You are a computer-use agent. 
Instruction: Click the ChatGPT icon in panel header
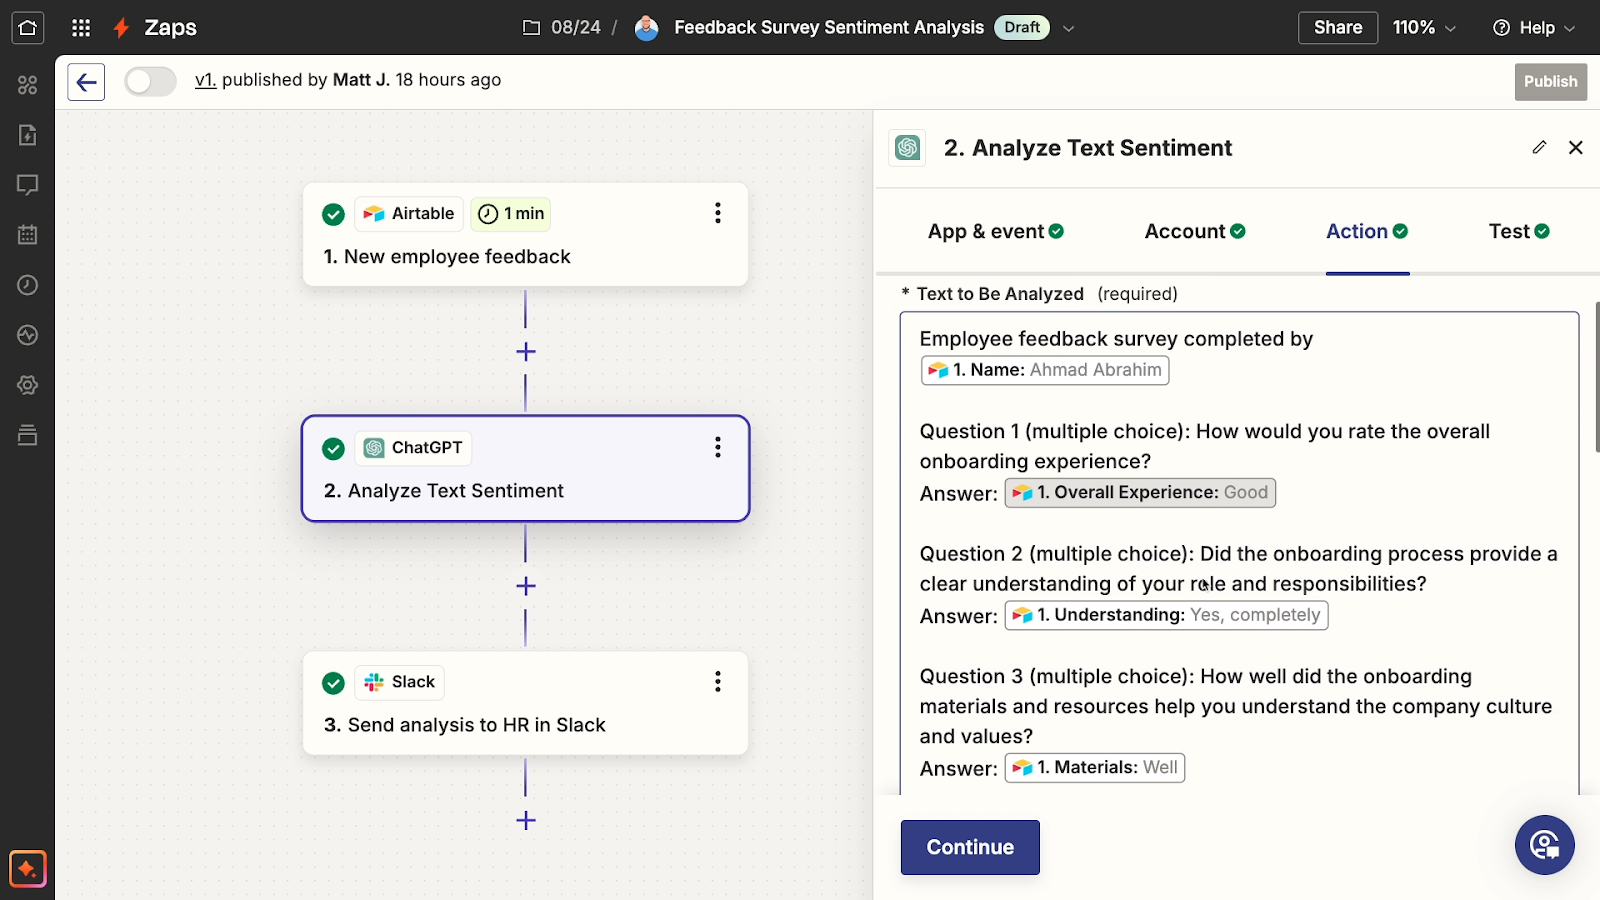pyautogui.click(x=907, y=148)
